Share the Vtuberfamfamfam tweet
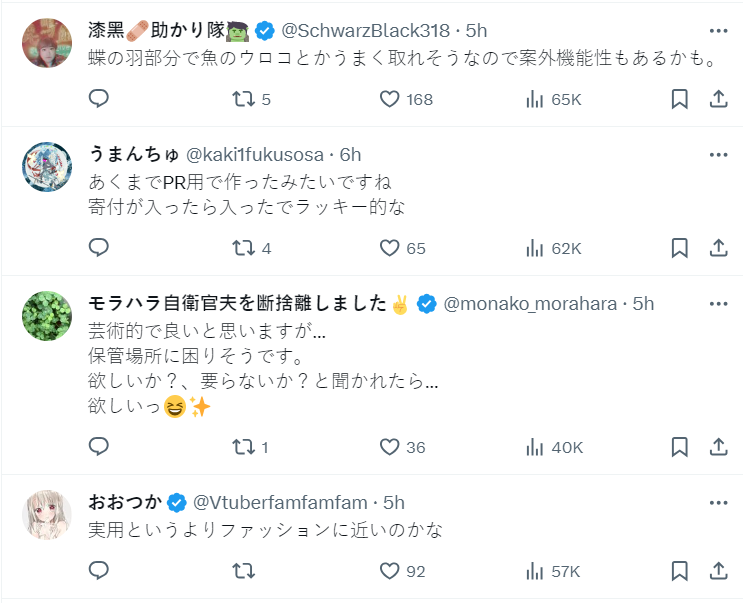743x603 pixels. point(718,571)
